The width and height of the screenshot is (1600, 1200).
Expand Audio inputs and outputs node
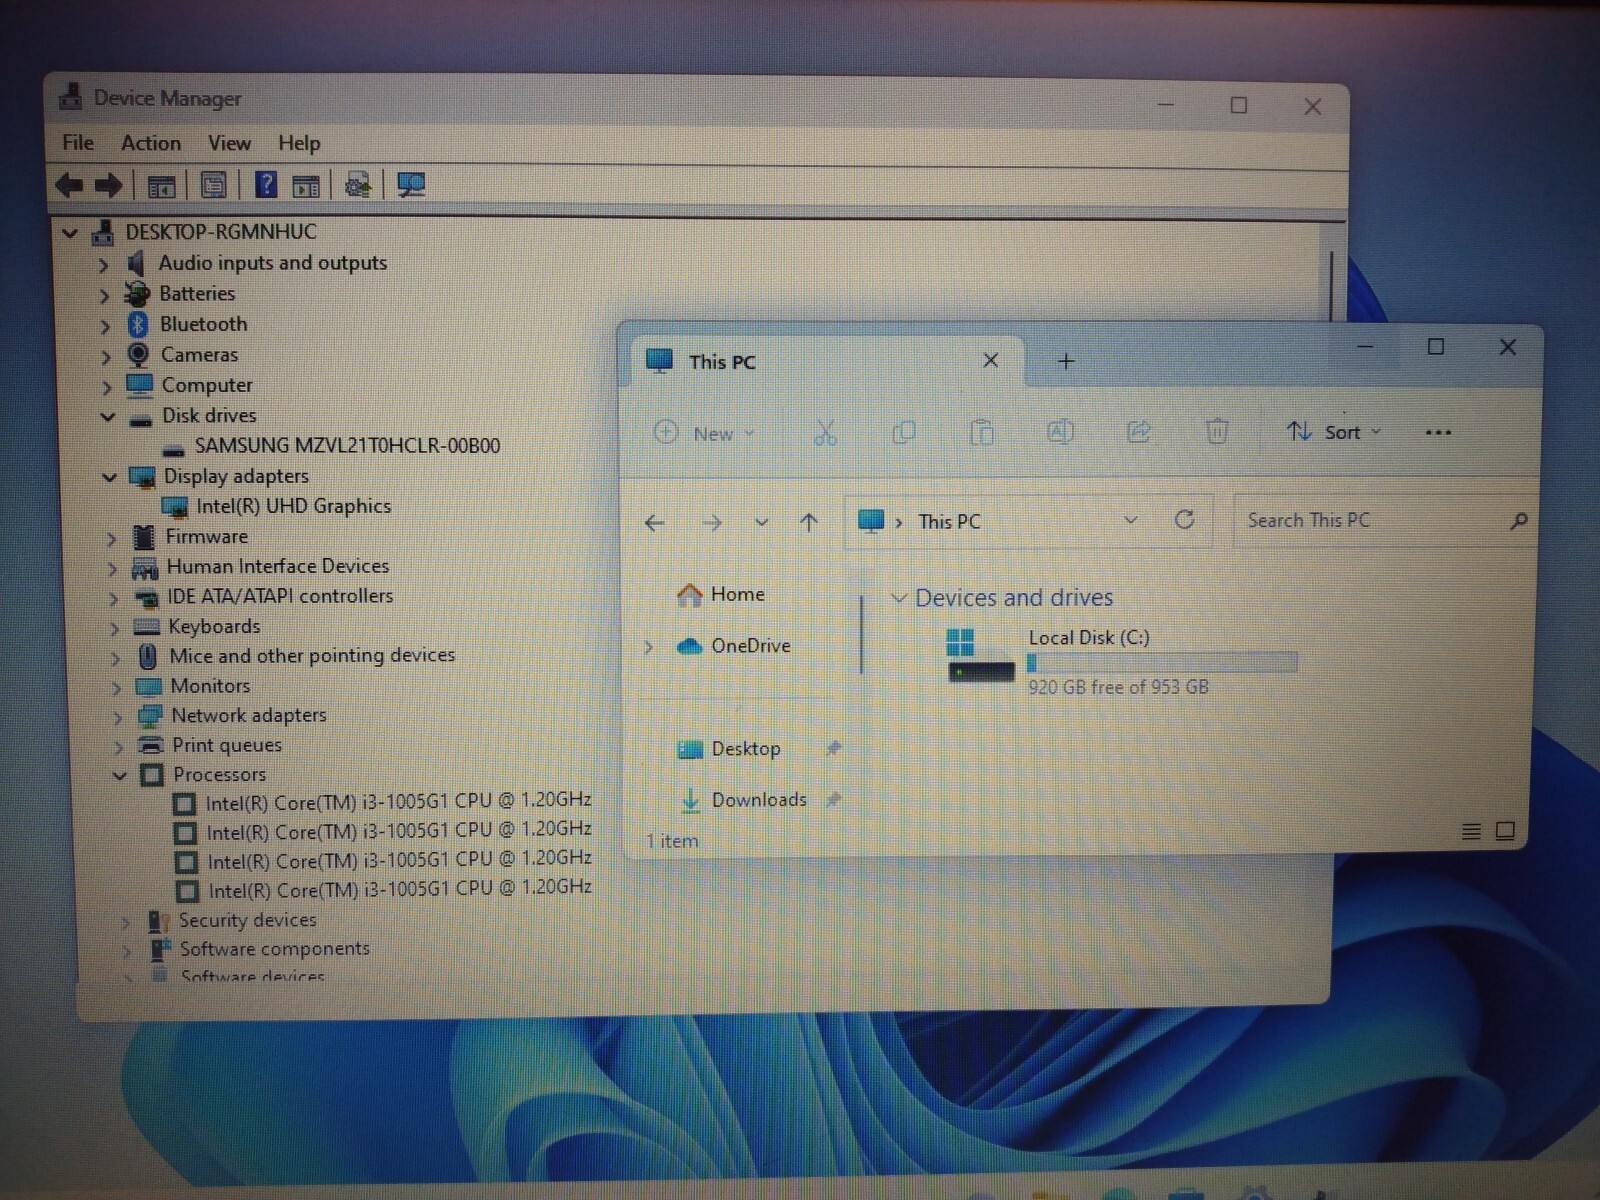[x=103, y=265]
